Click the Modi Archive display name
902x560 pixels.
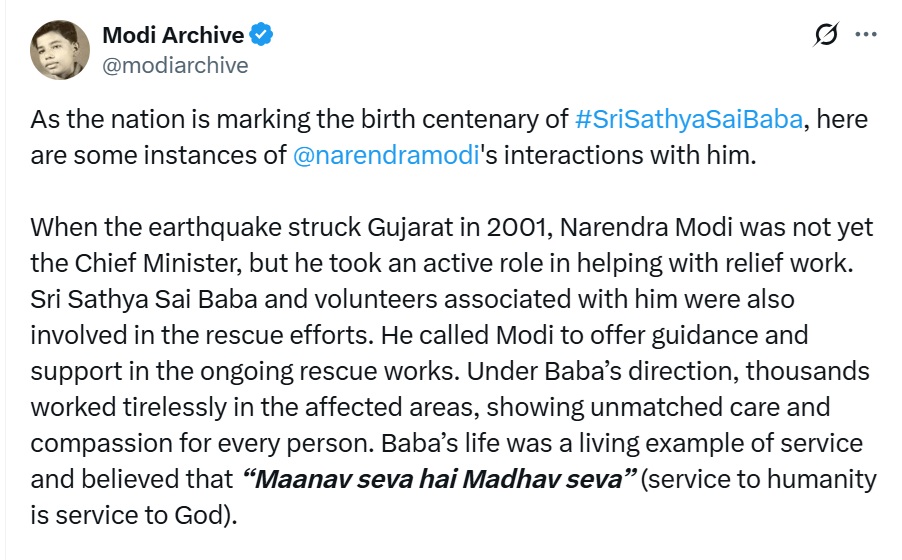[172, 35]
